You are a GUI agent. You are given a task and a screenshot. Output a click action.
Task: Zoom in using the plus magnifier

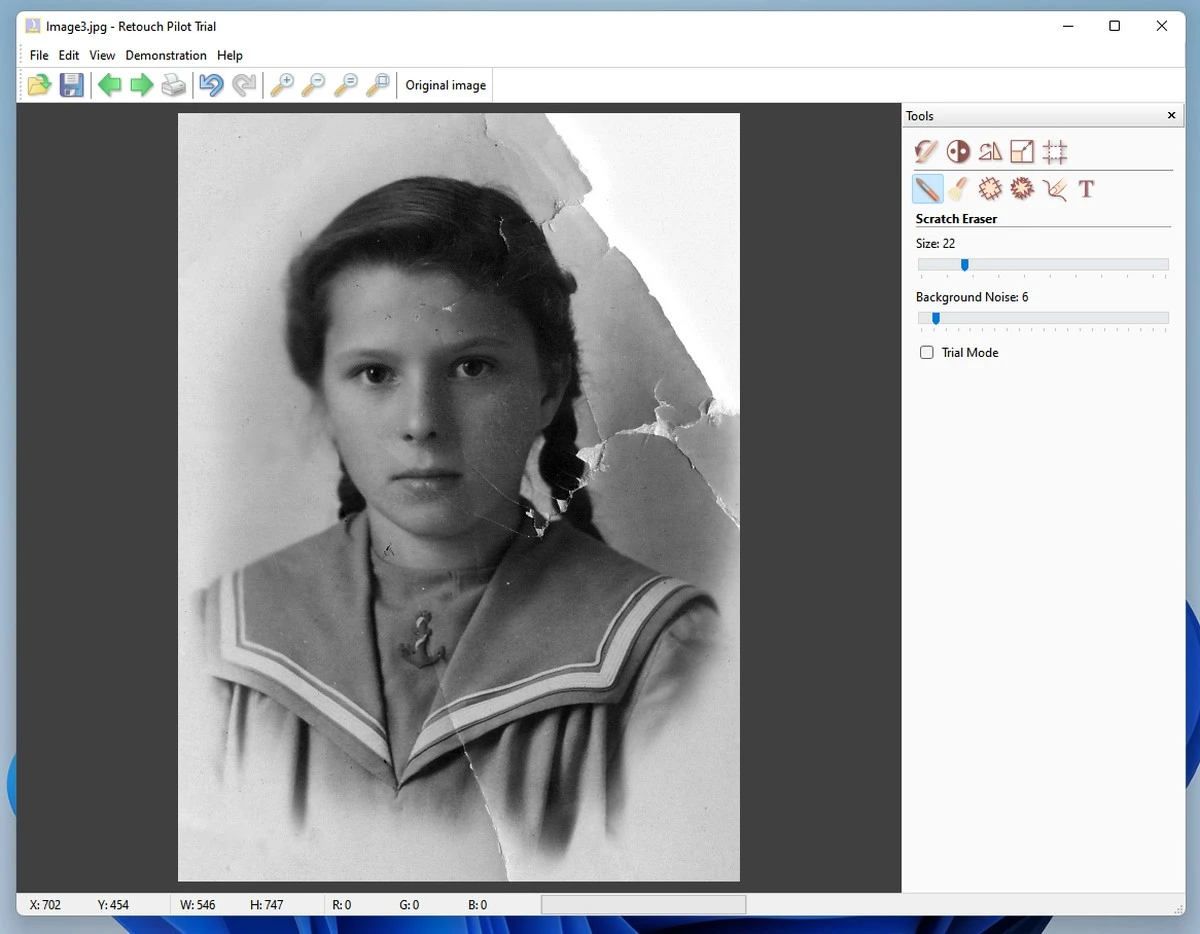[x=282, y=85]
